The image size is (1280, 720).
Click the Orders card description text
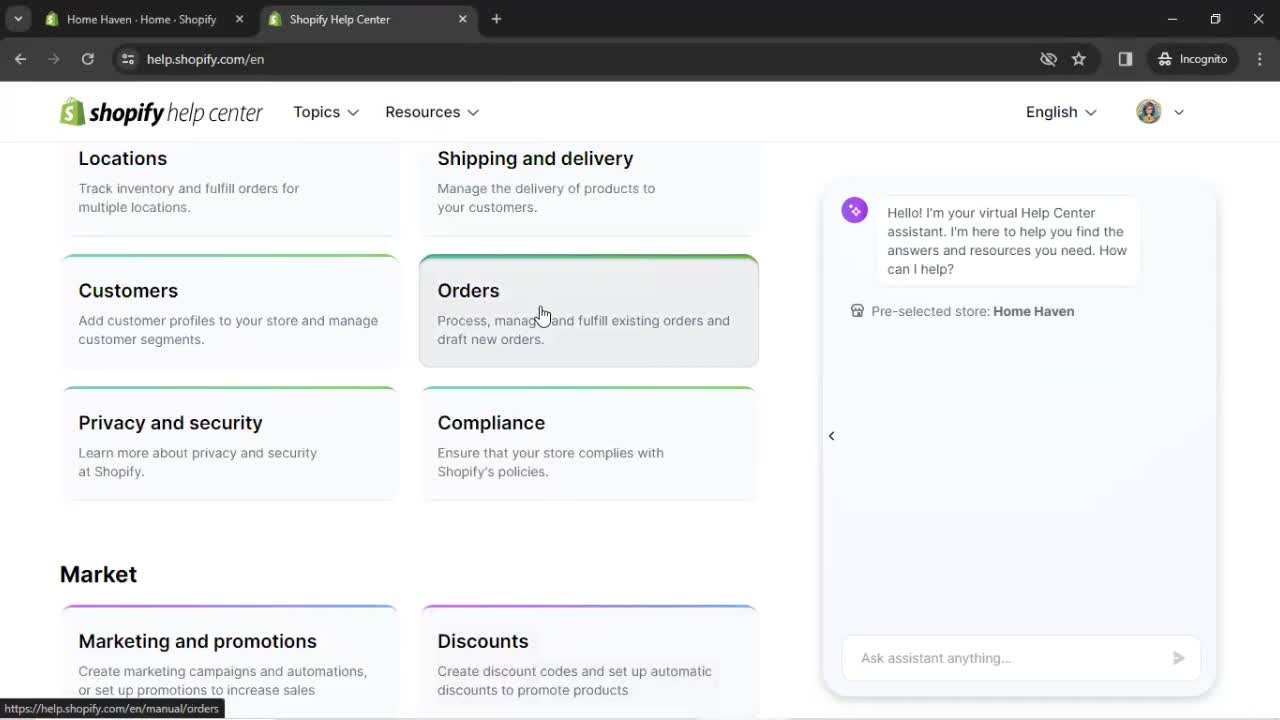[x=583, y=330]
